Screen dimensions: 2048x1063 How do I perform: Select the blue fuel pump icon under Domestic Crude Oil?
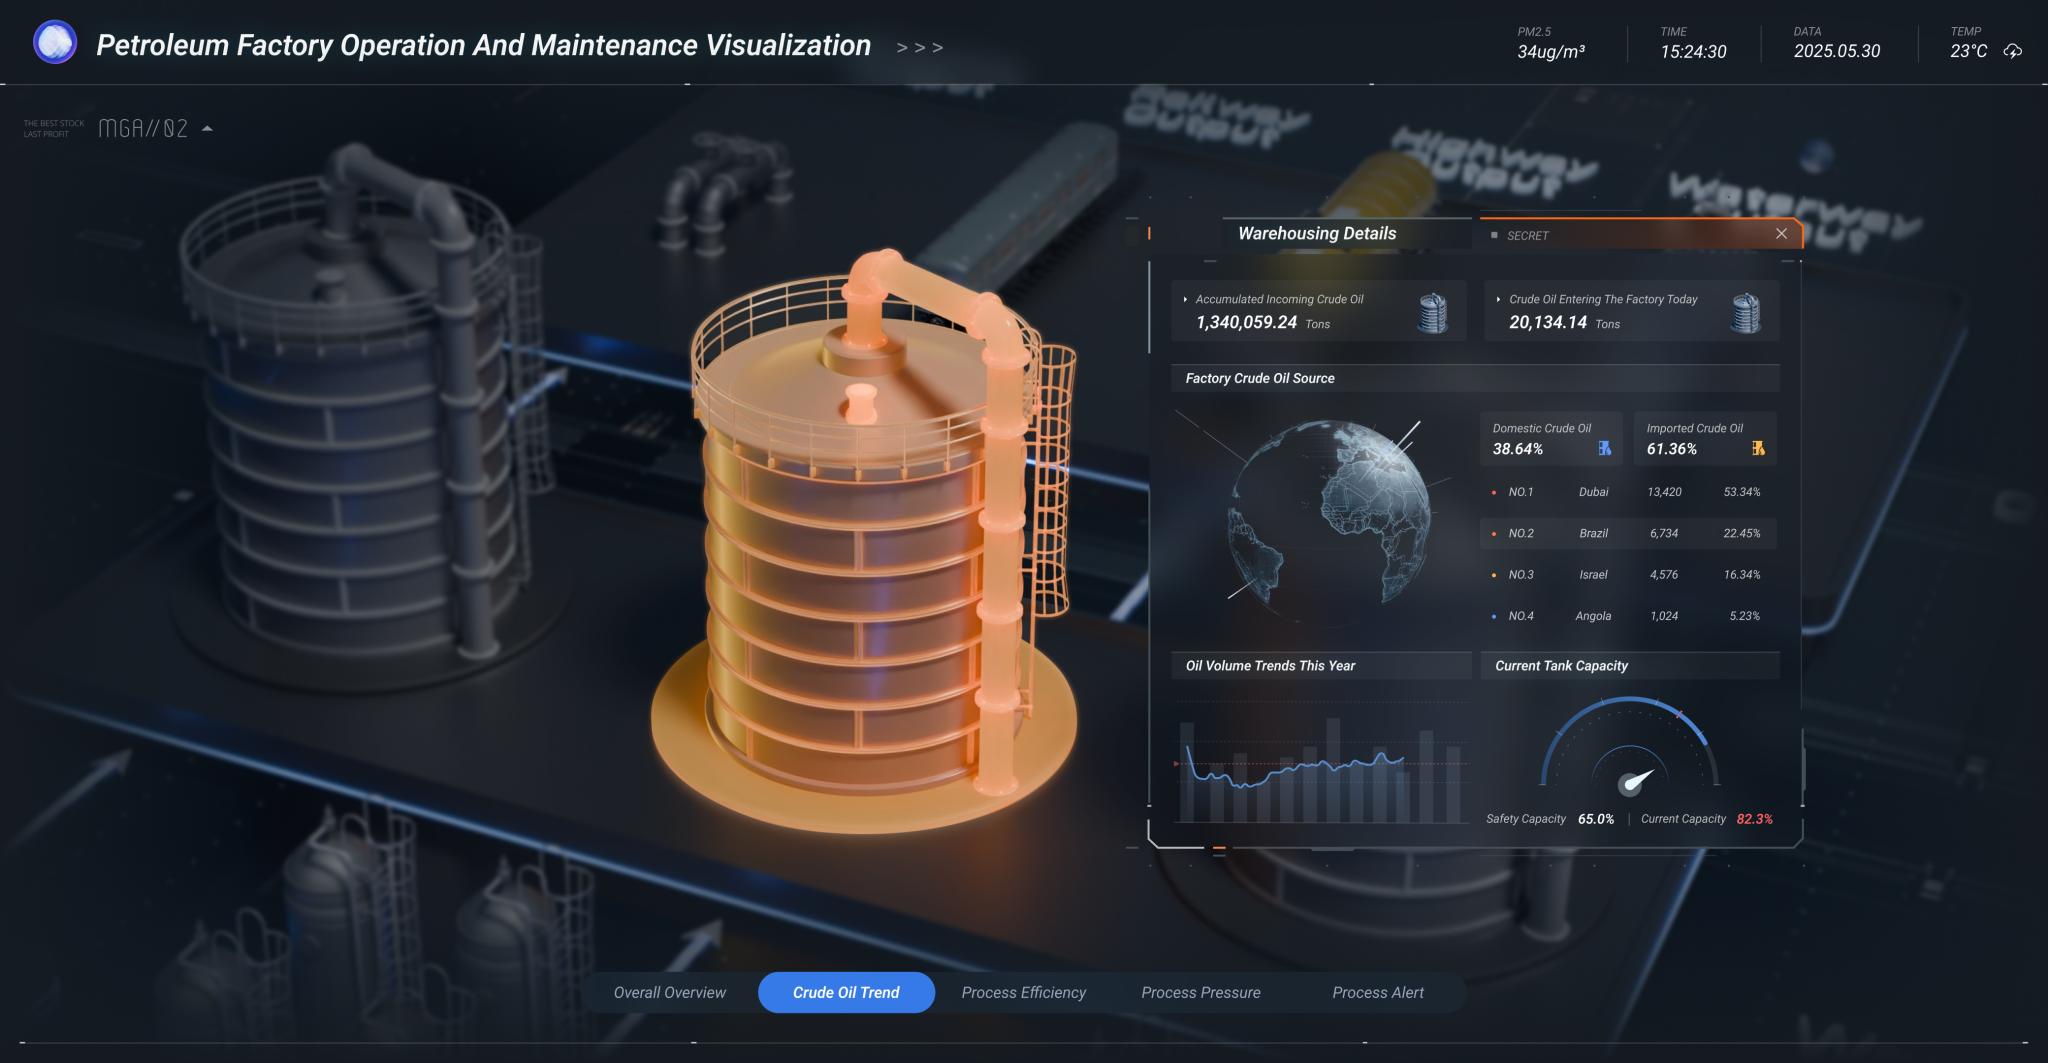[x=1604, y=449]
